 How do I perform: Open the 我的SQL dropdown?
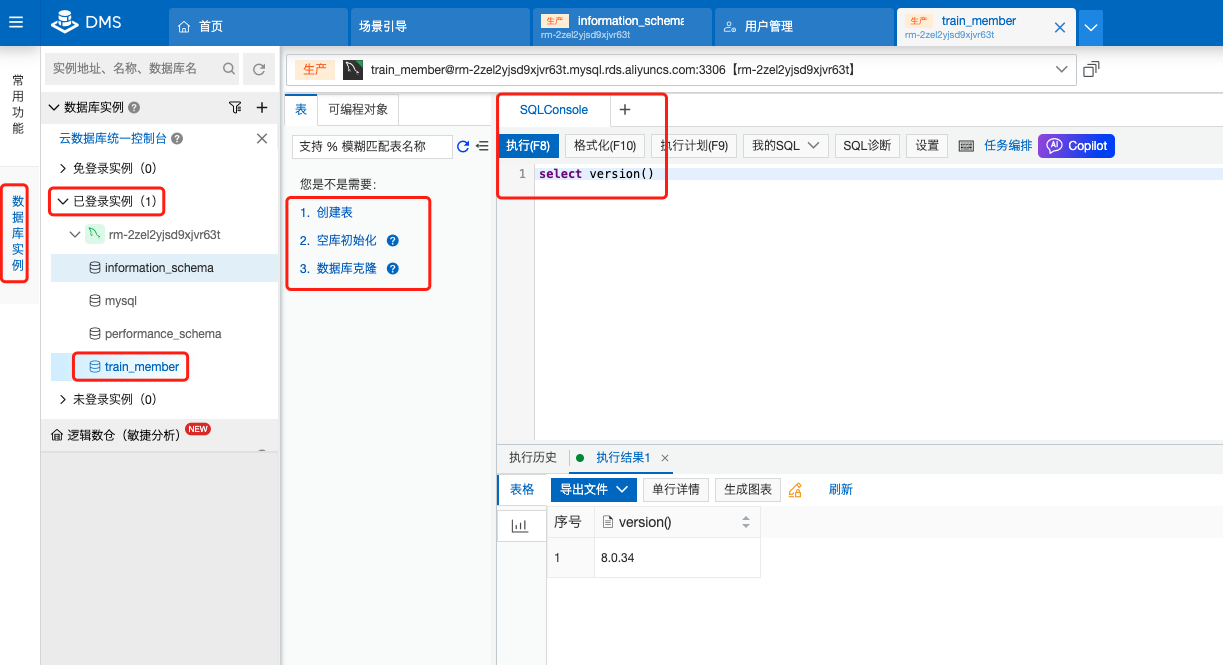coord(785,146)
